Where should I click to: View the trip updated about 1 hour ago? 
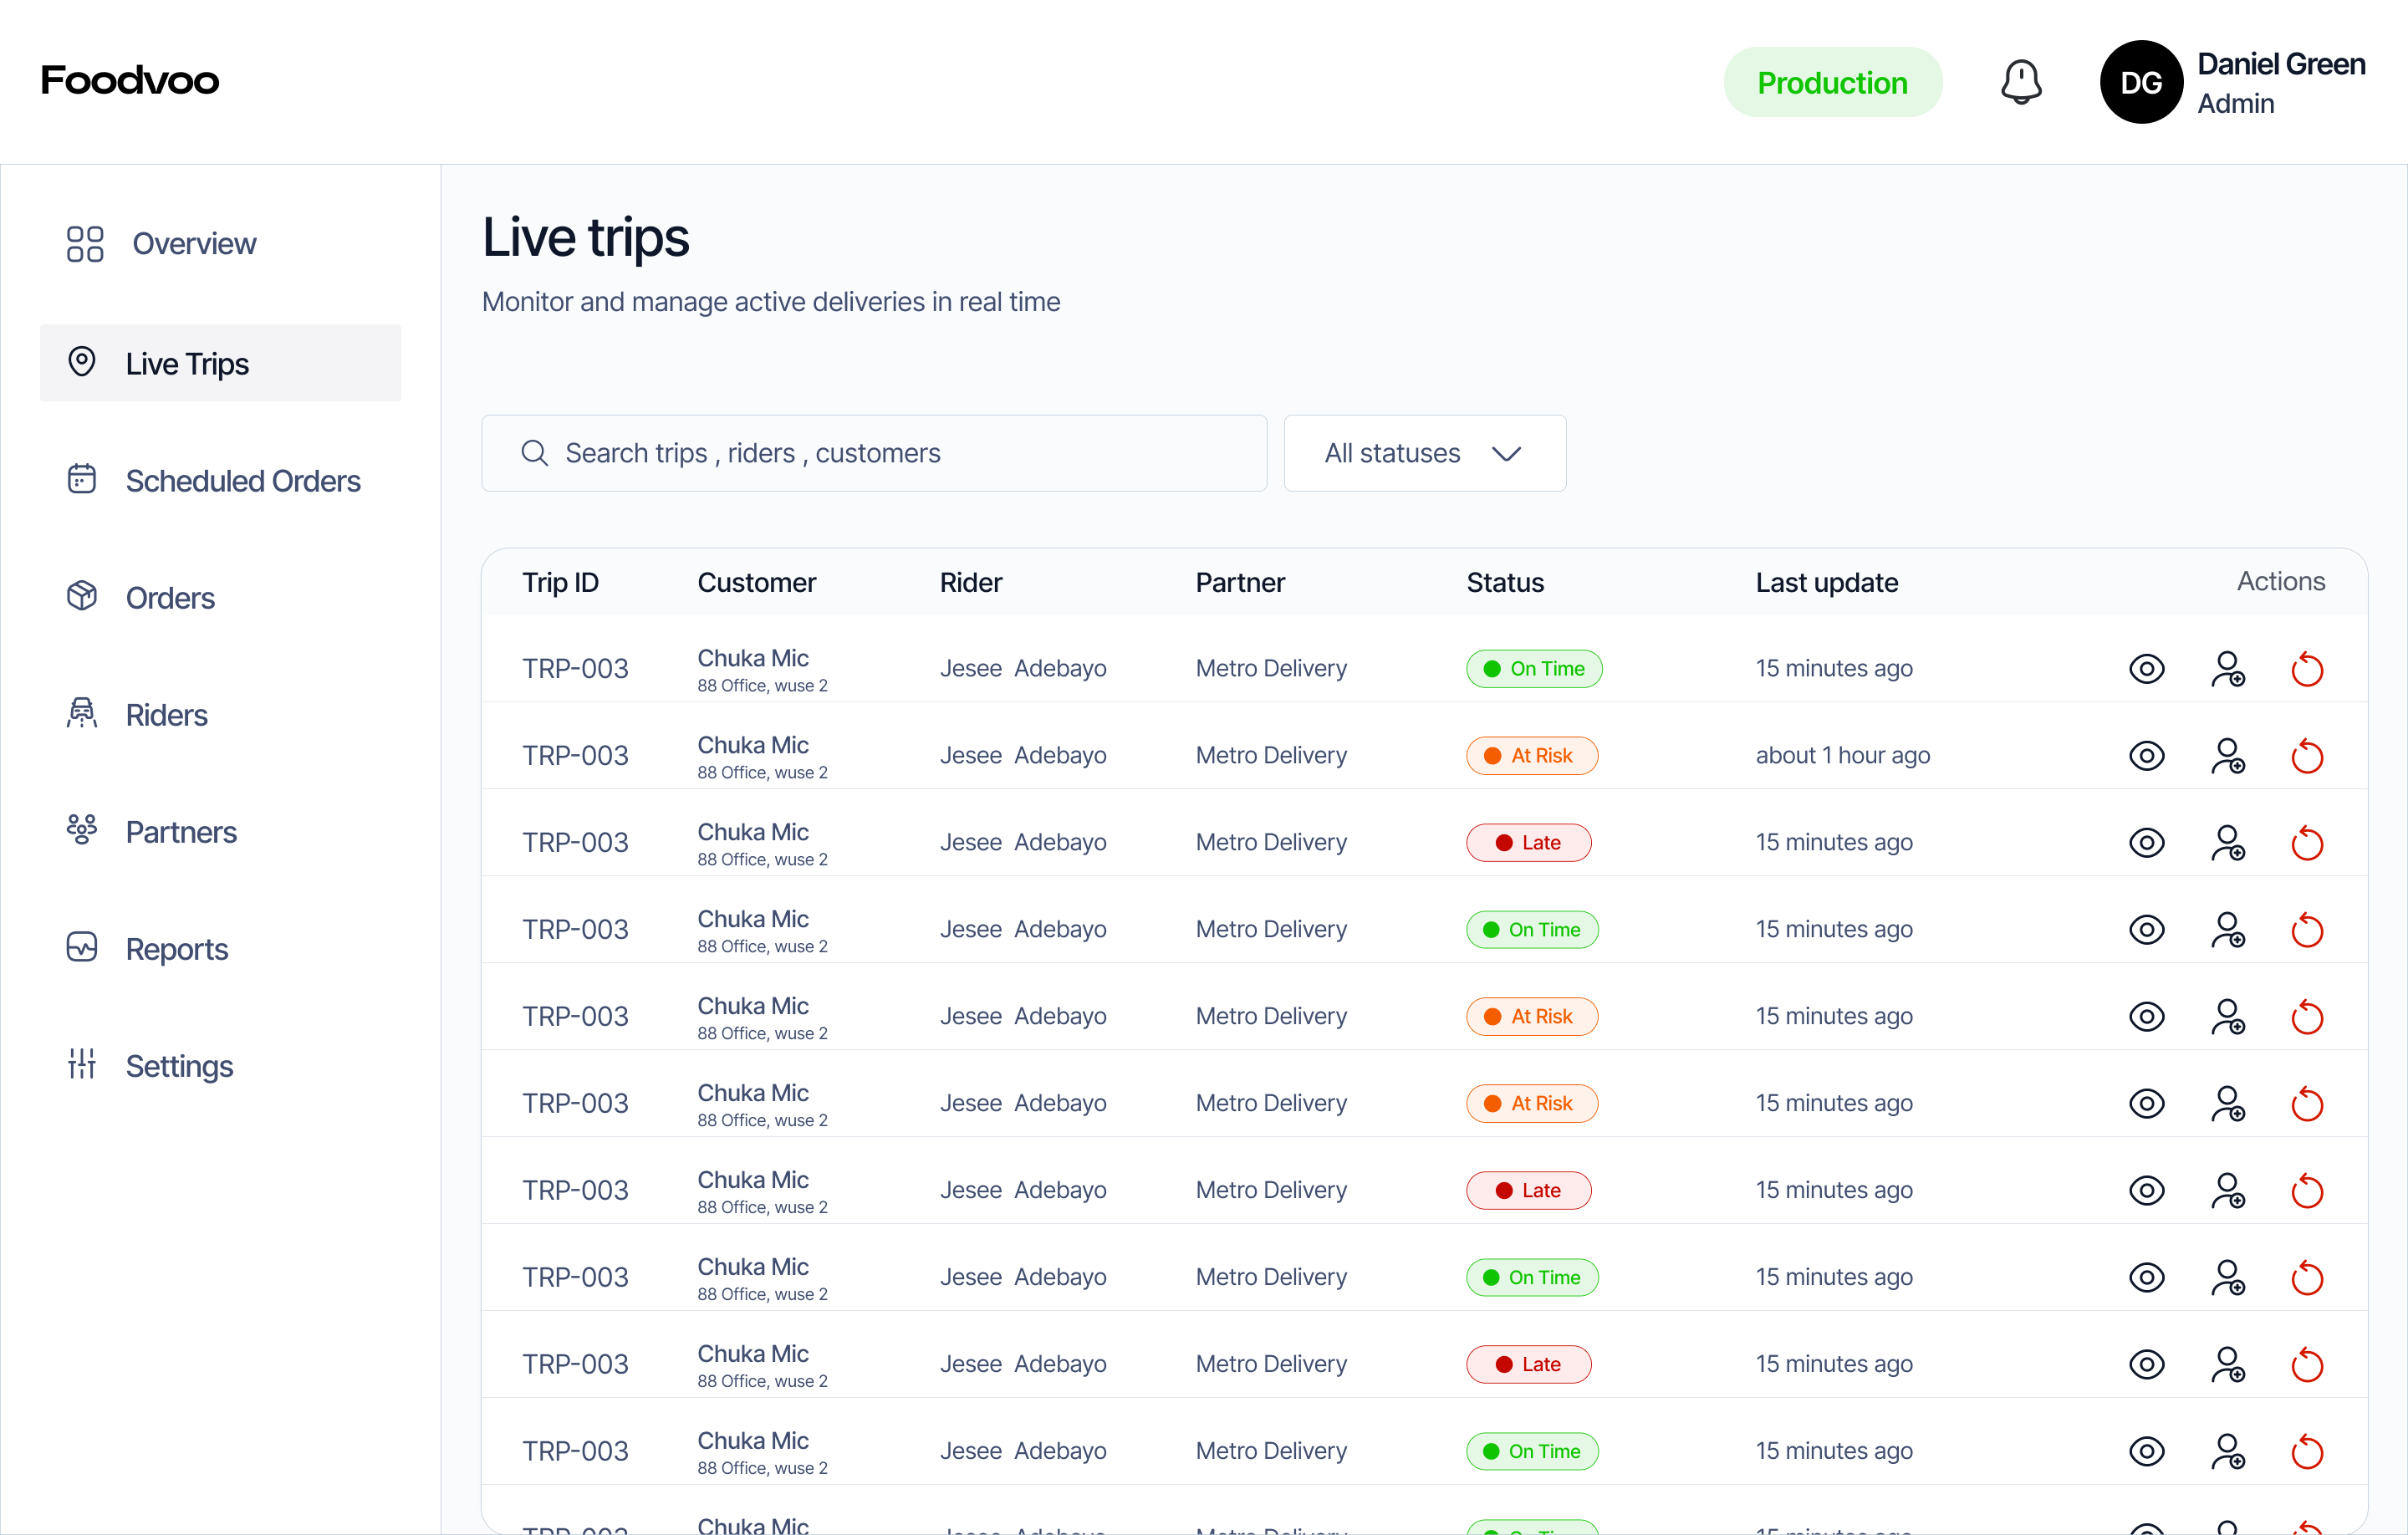pyautogui.click(x=2146, y=755)
